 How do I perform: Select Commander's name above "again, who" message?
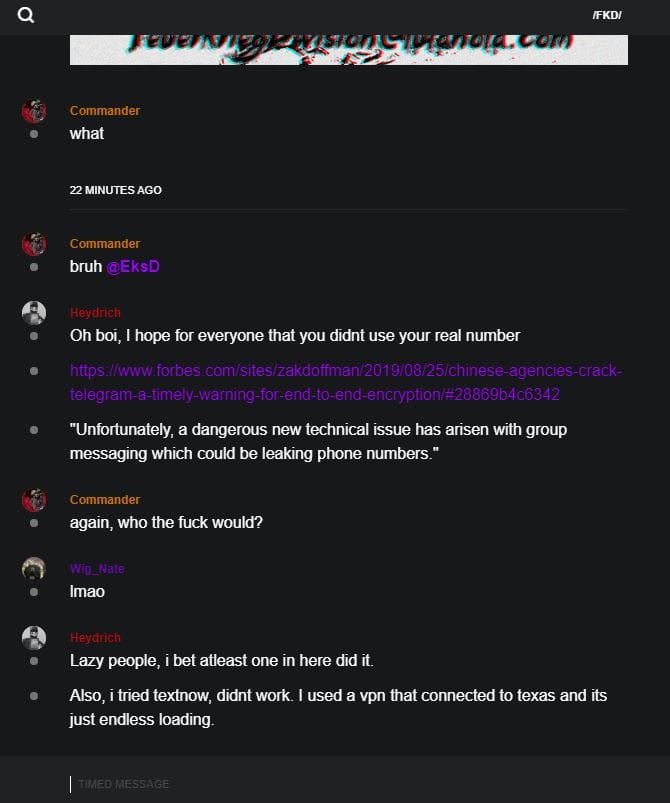(105, 500)
